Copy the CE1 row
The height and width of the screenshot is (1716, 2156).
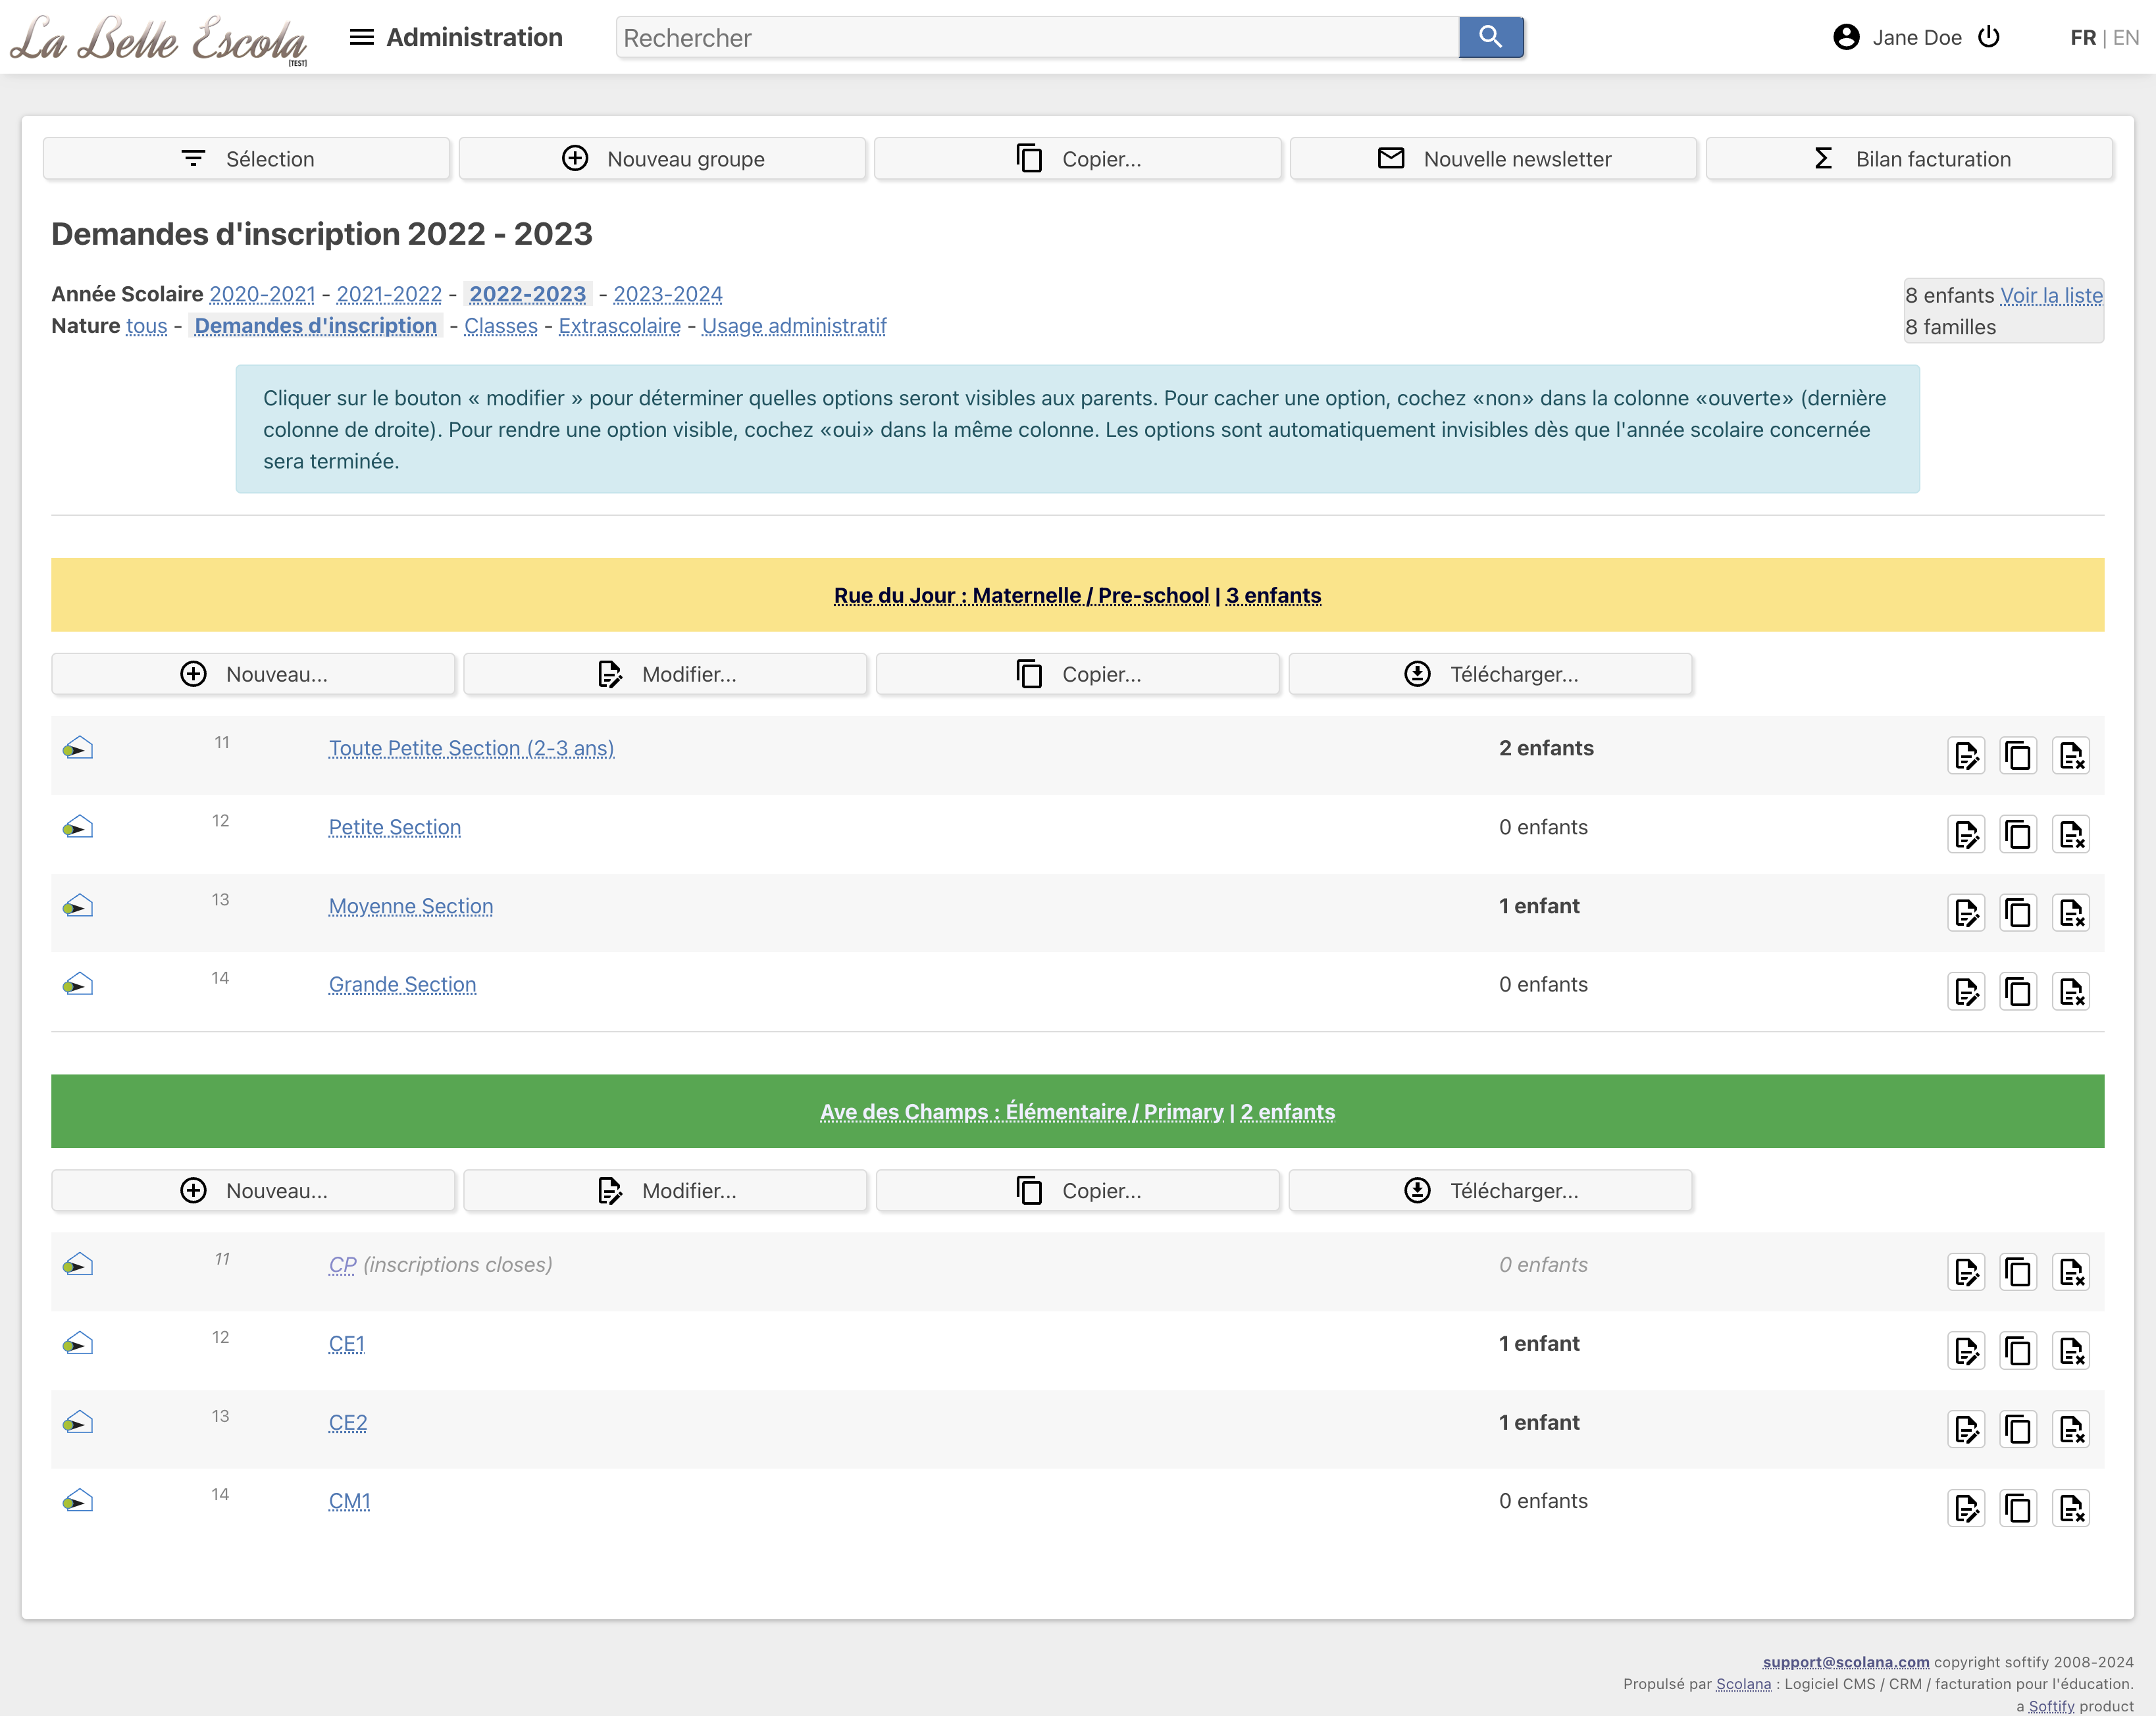[x=2018, y=1351]
